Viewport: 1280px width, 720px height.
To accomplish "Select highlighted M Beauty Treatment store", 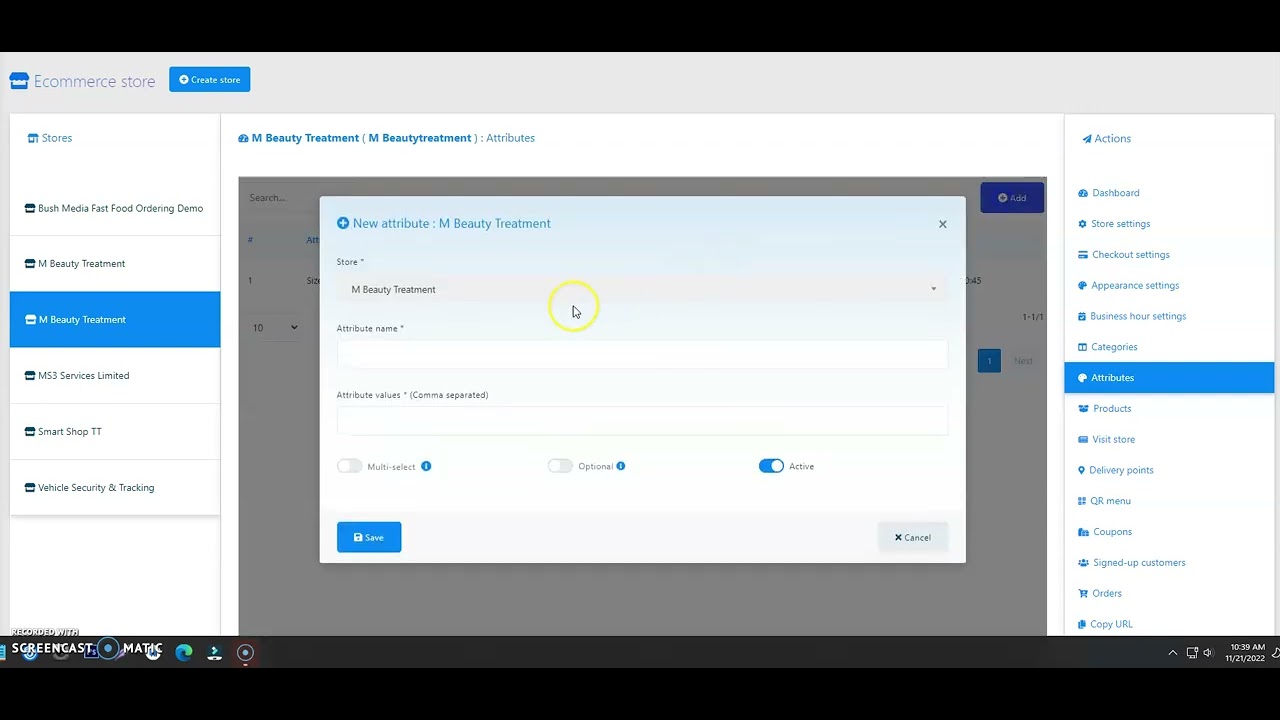I will [115, 320].
